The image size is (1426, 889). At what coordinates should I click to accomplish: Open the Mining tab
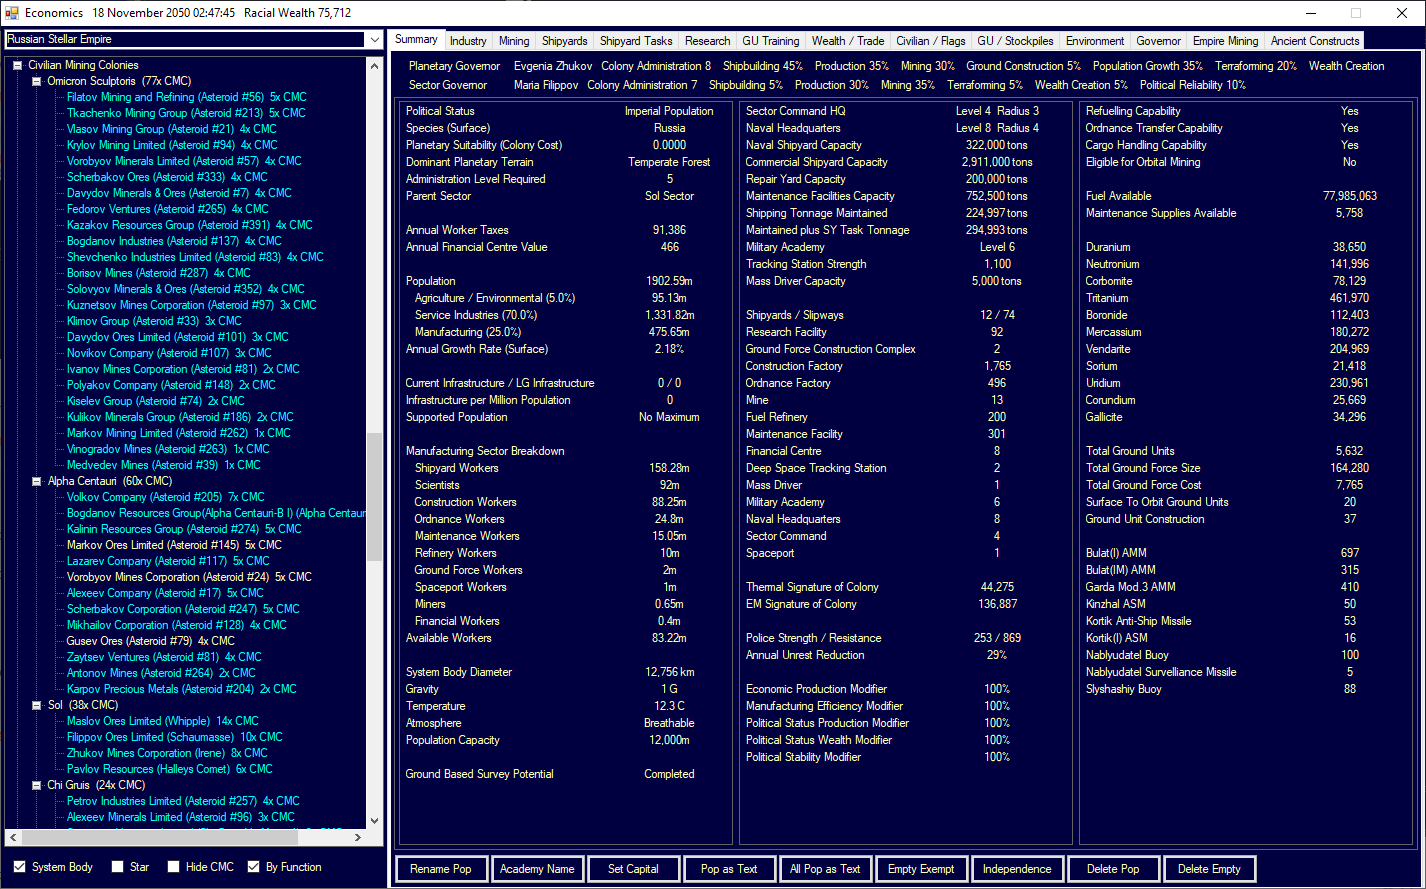[x=514, y=41]
